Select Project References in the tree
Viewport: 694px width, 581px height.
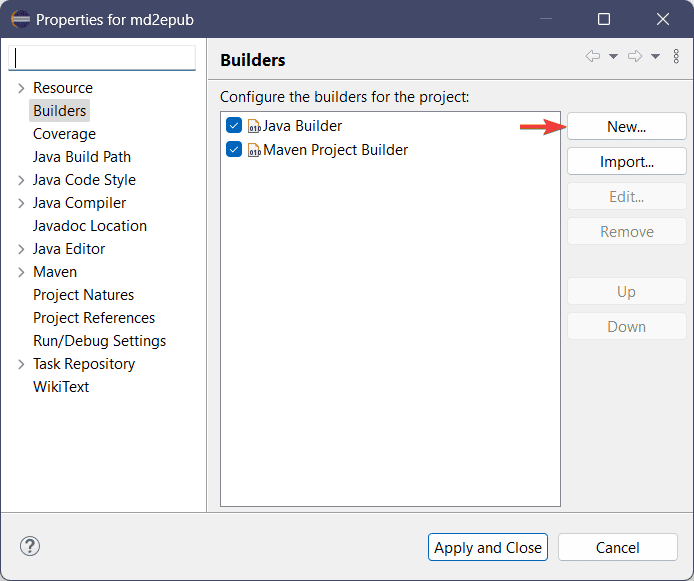tap(94, 318)
